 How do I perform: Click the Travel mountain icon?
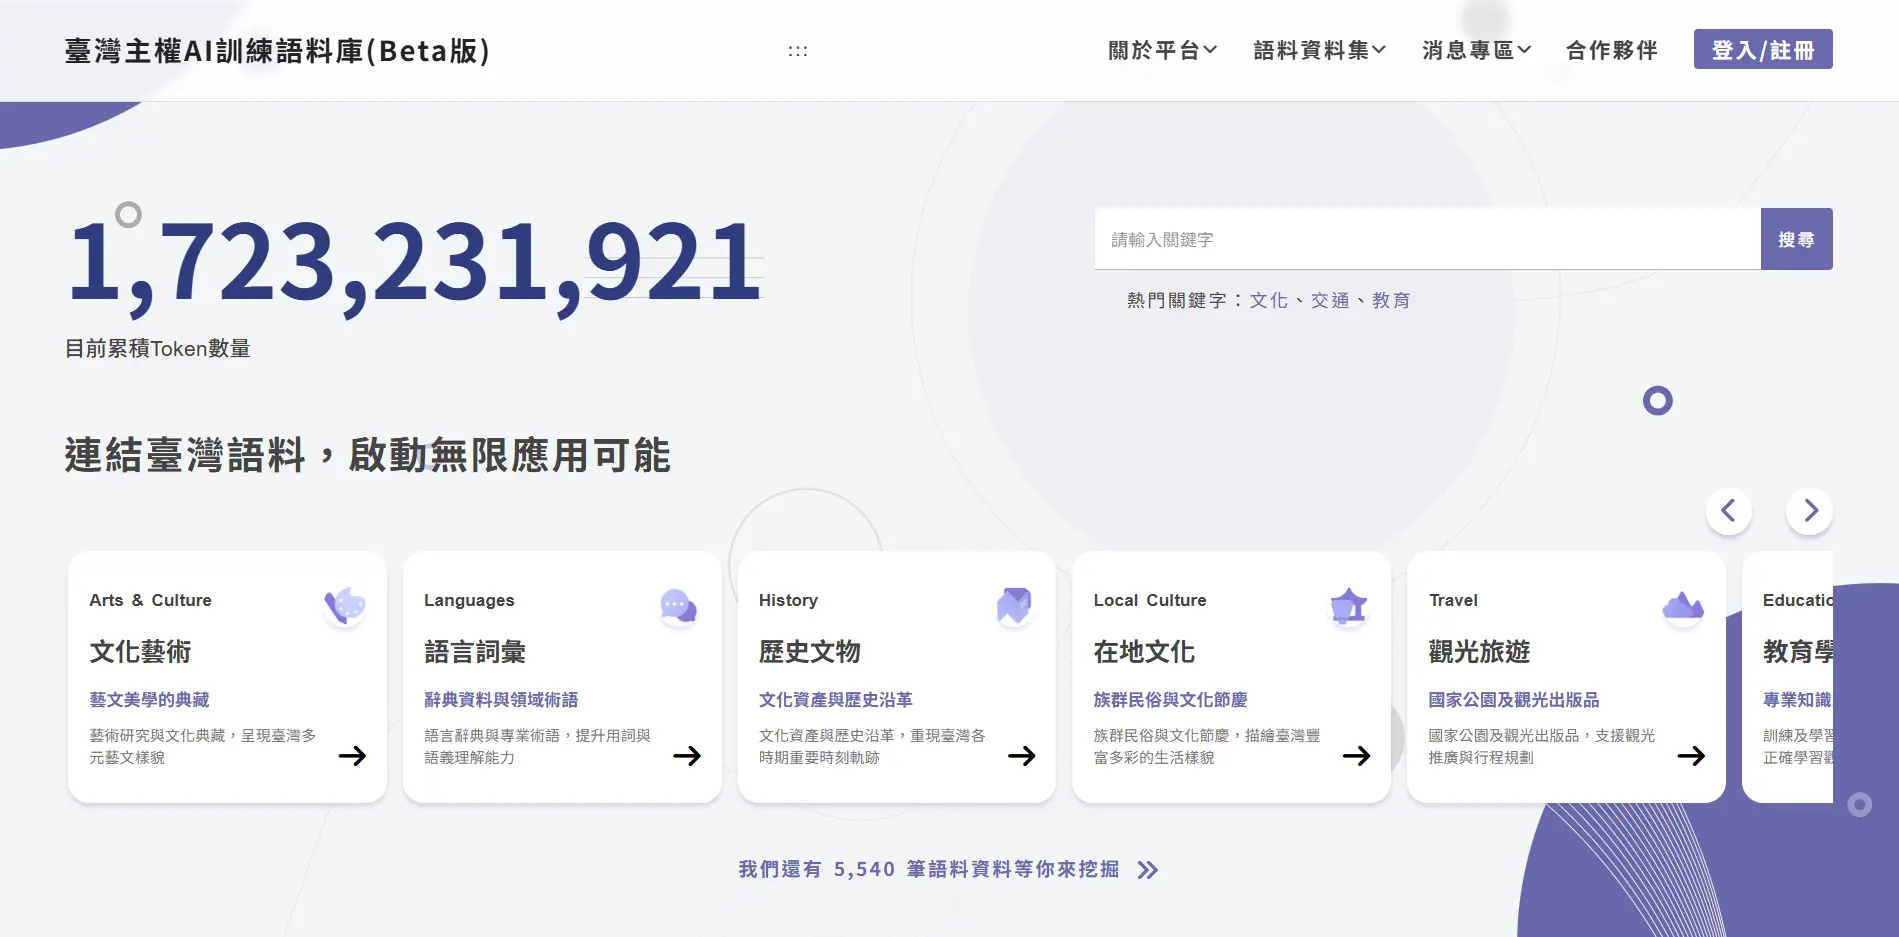click(x=1683, y=606)
